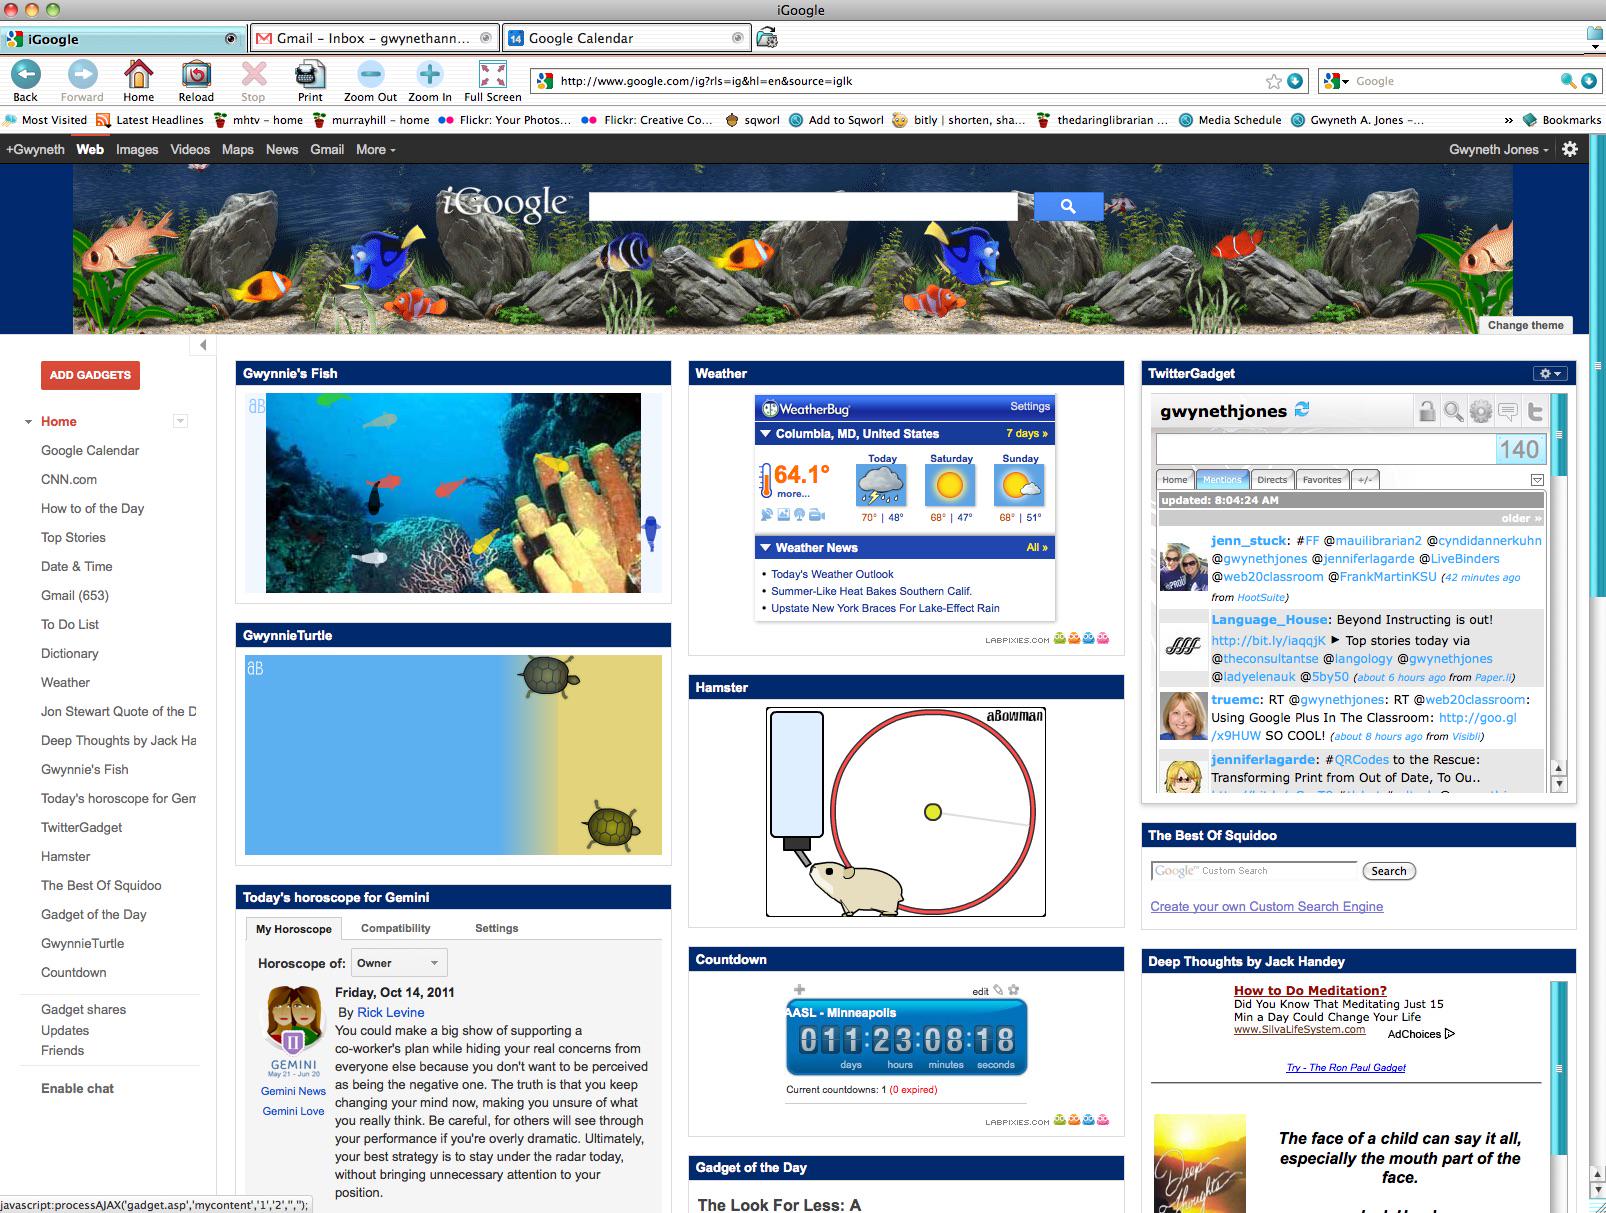Switch to the Gmail Inbox browser tab
This screenshot has height=1213, width=1606.
click(x=374, y=38)
